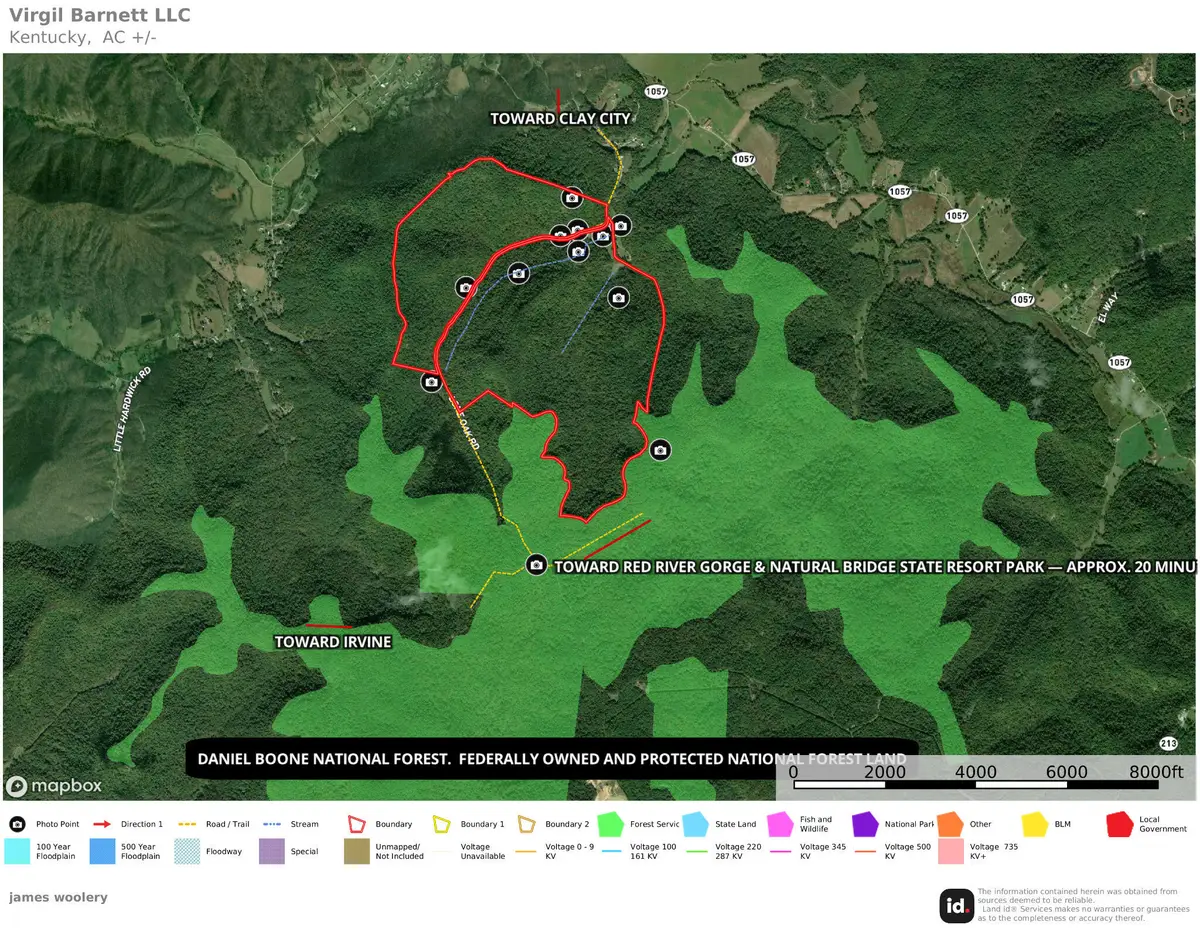Click the hatched Floodway legend swatch
The image size is (1200, 928).
187,851
